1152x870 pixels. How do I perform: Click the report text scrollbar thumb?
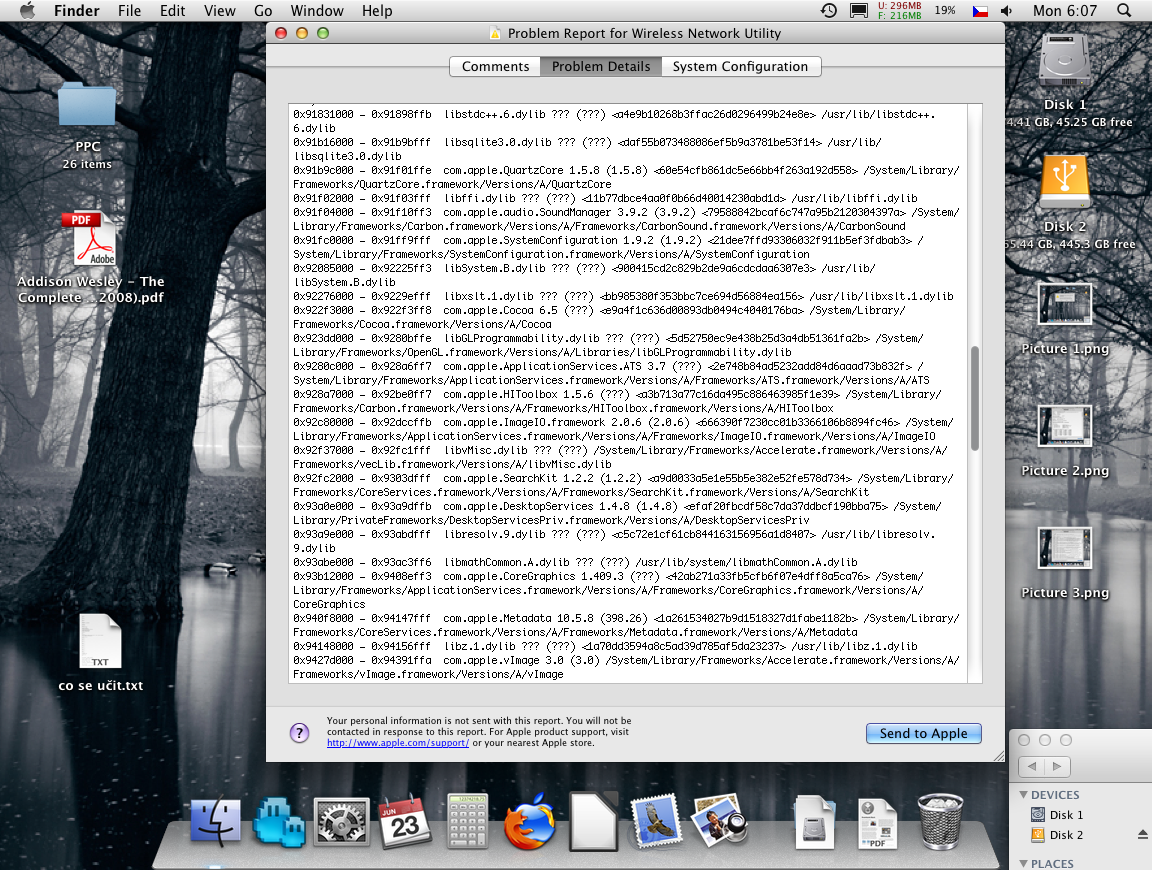[975, 398]
